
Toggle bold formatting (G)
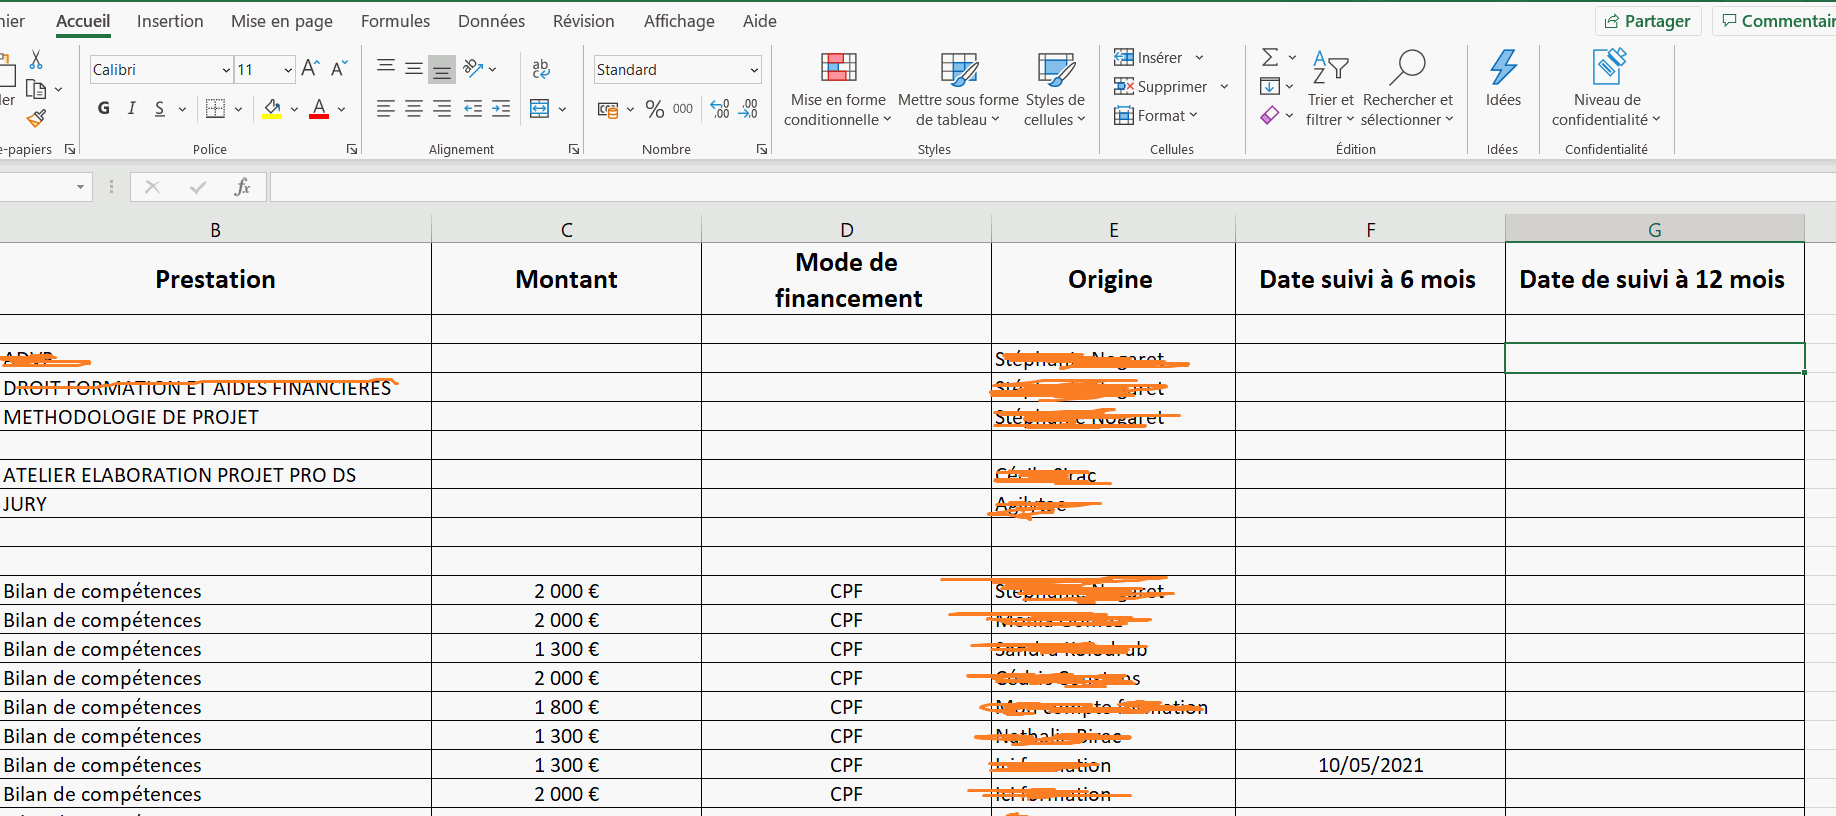pyautogui.click(x=104, y=109)
